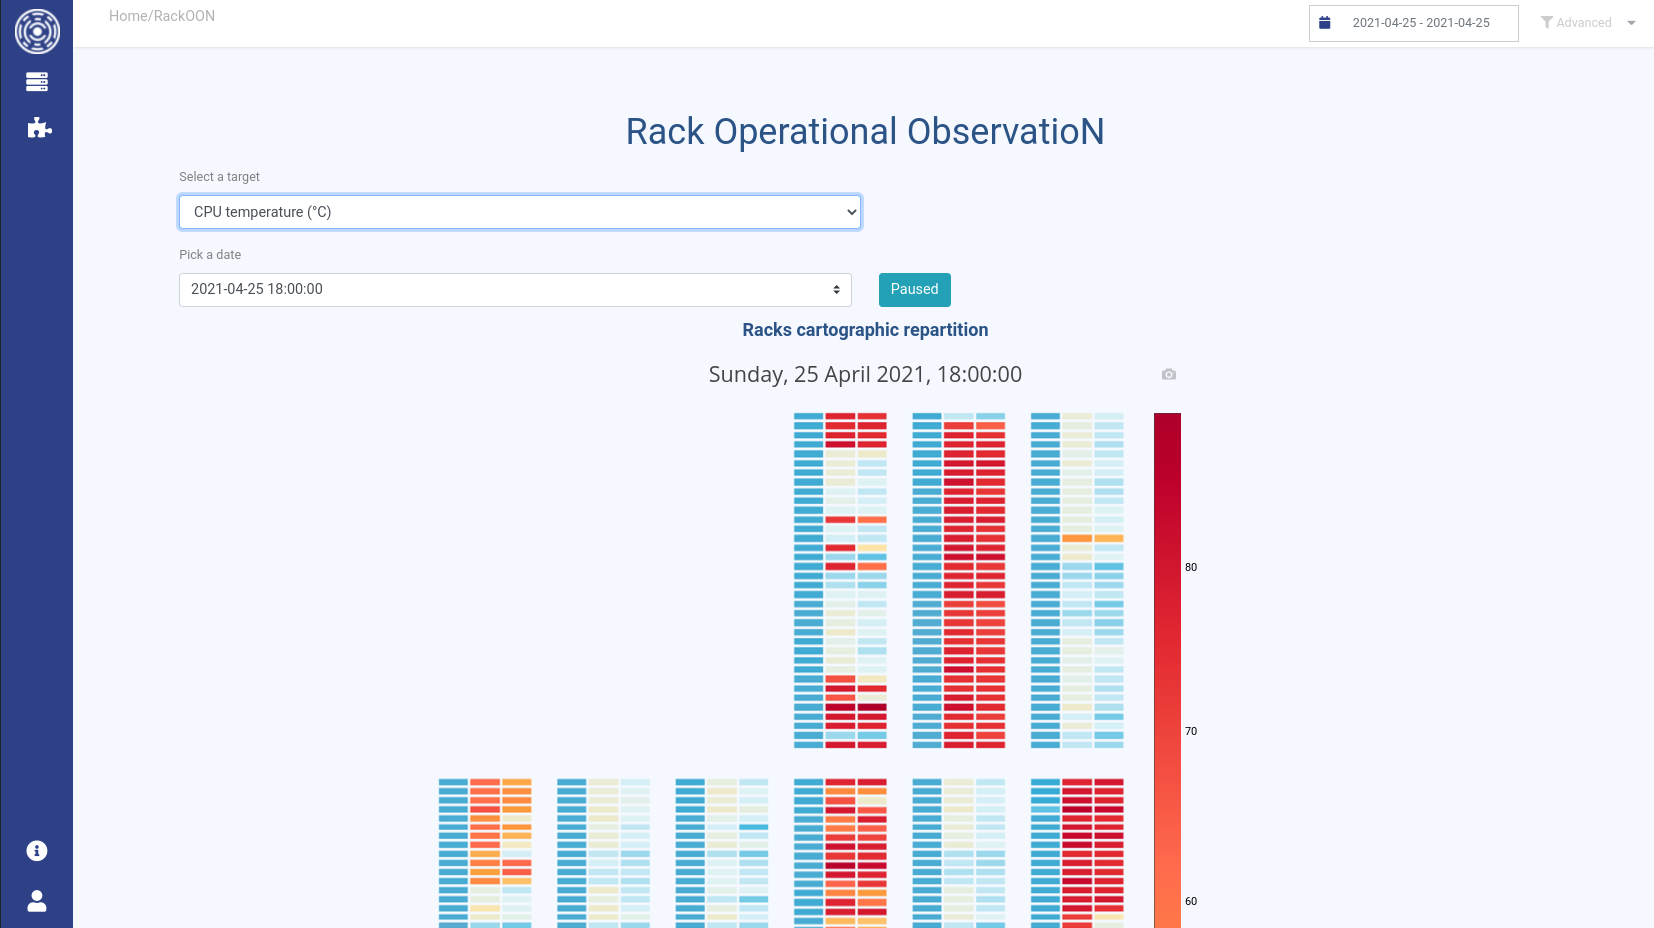Click the Home breadcrumb link

coord(127,16)
